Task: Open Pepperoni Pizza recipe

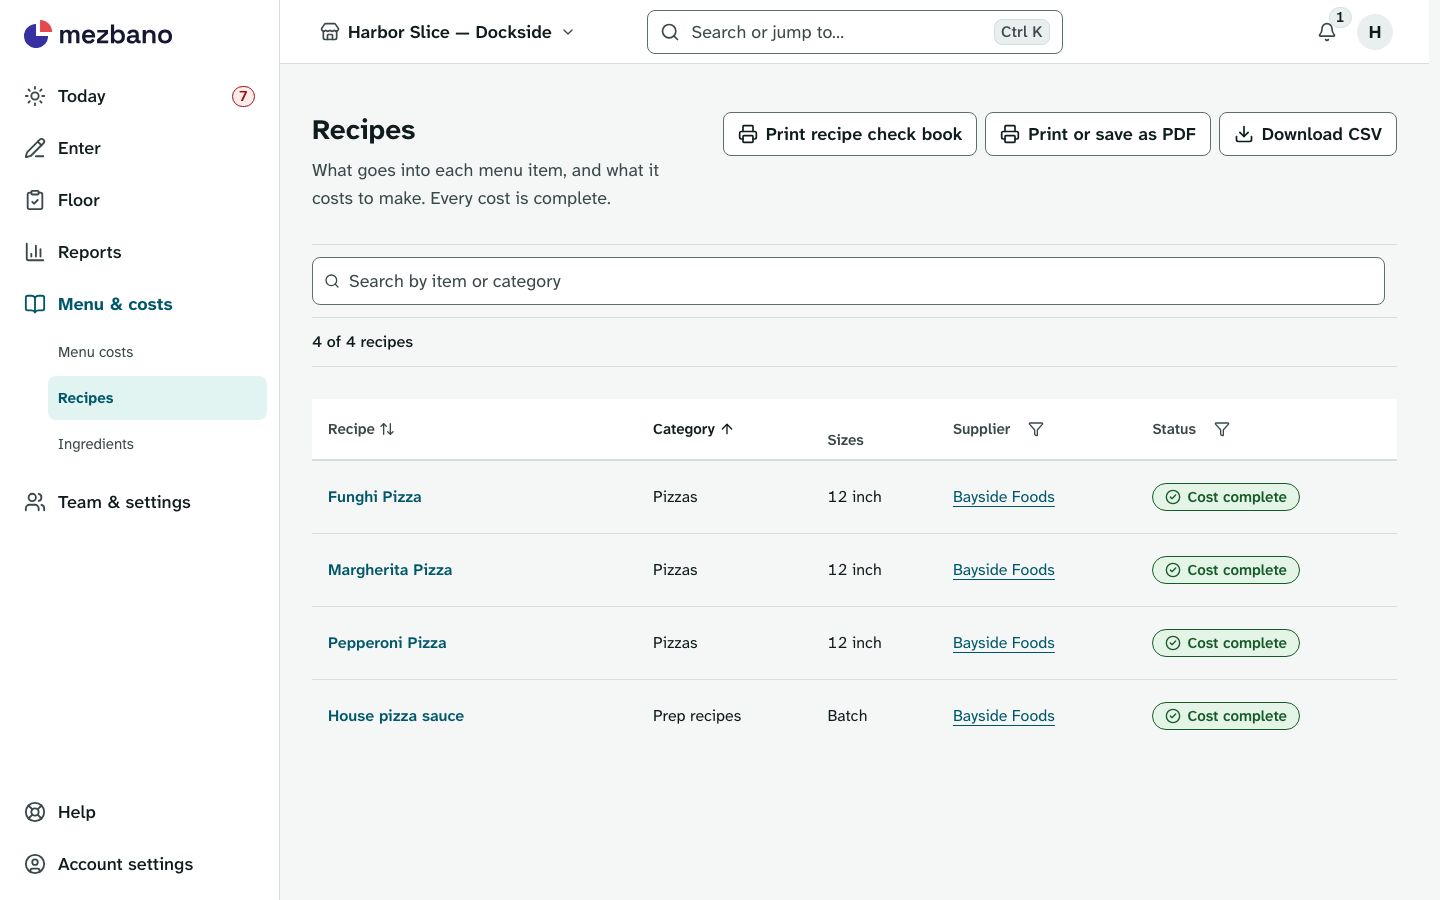Action: (x=387, y=643)
